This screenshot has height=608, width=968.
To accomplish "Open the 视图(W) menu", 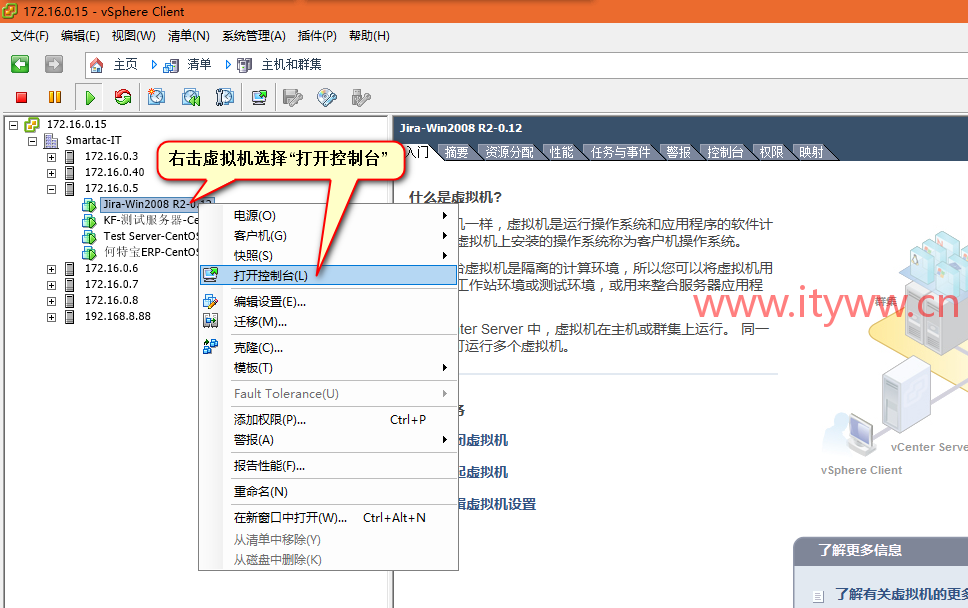I will click(x=133, y=36).
